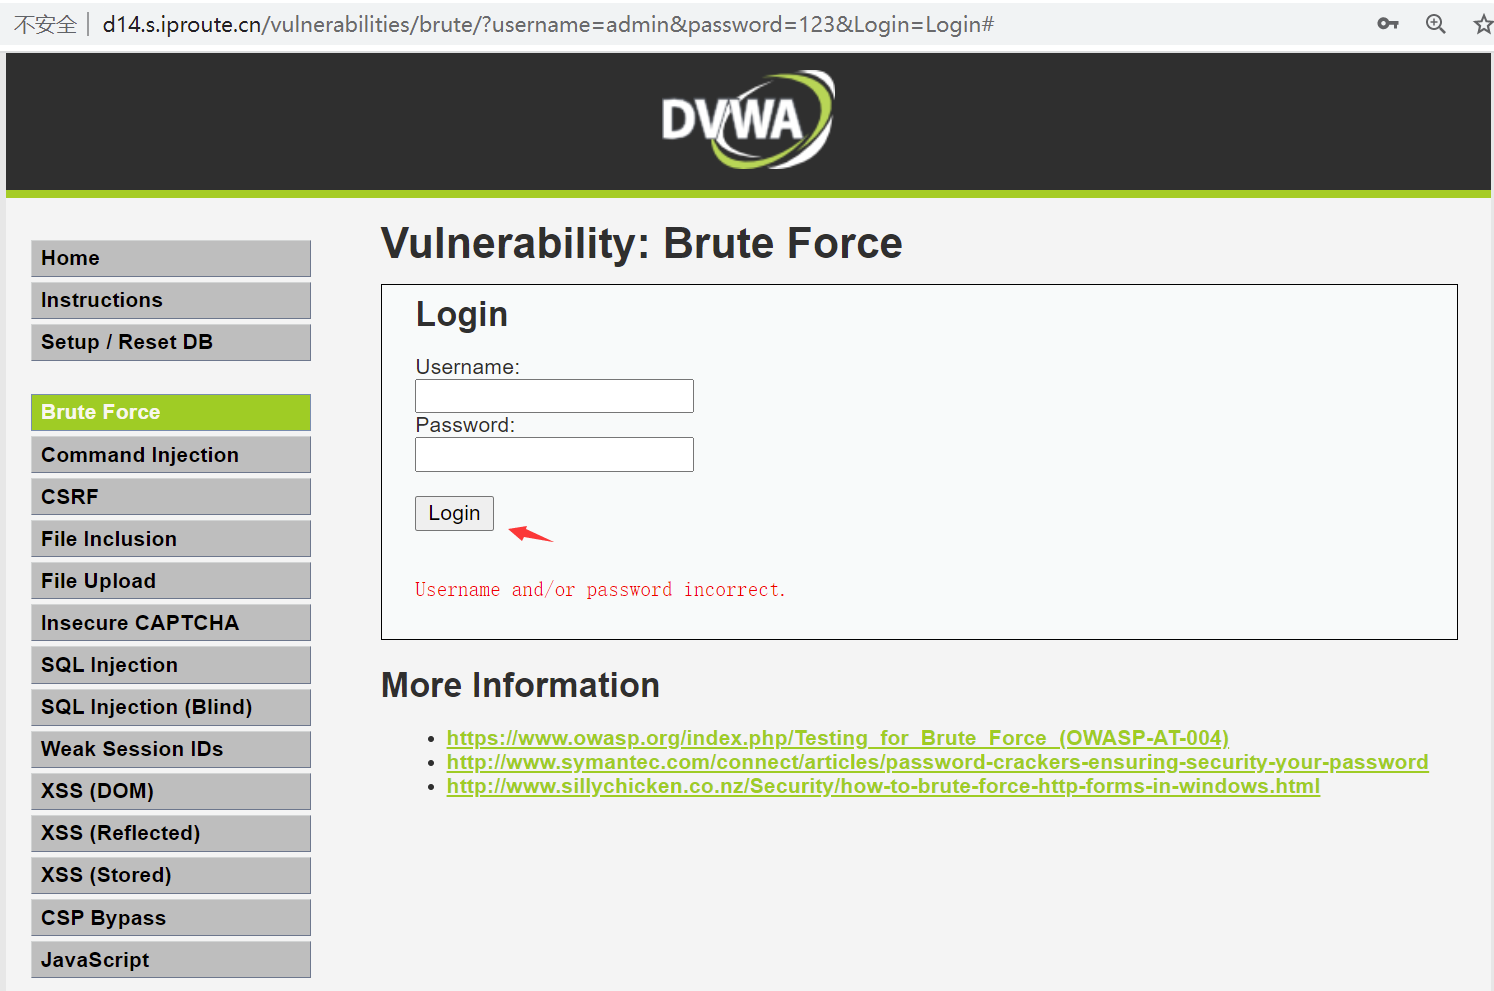Click the DVWA logo

click(x=747, y=120)
